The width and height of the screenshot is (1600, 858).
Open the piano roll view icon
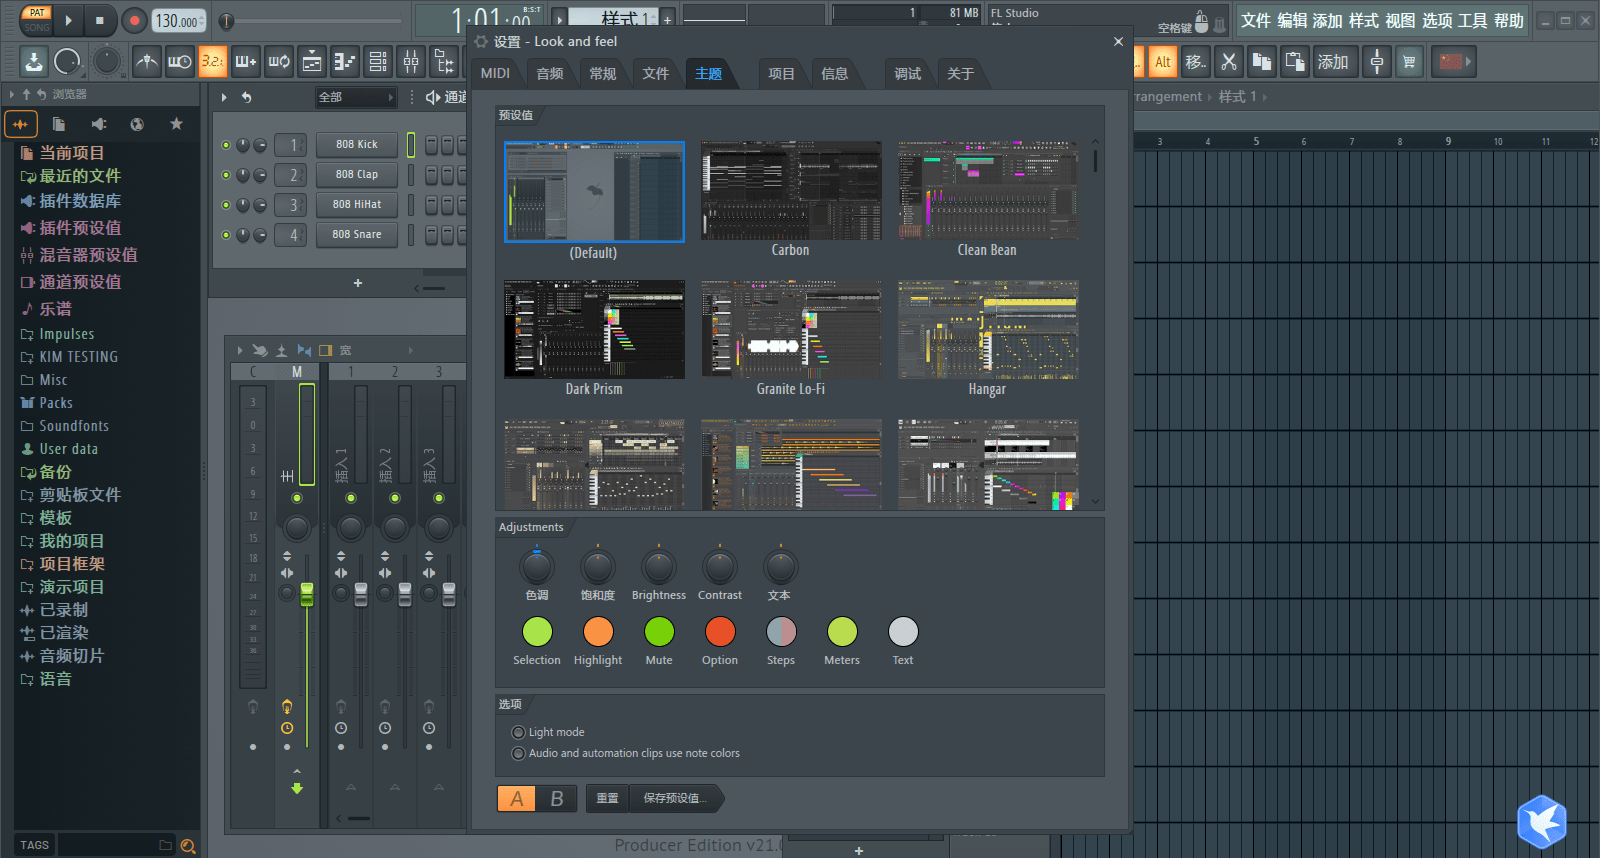click(x=345, y=62)
